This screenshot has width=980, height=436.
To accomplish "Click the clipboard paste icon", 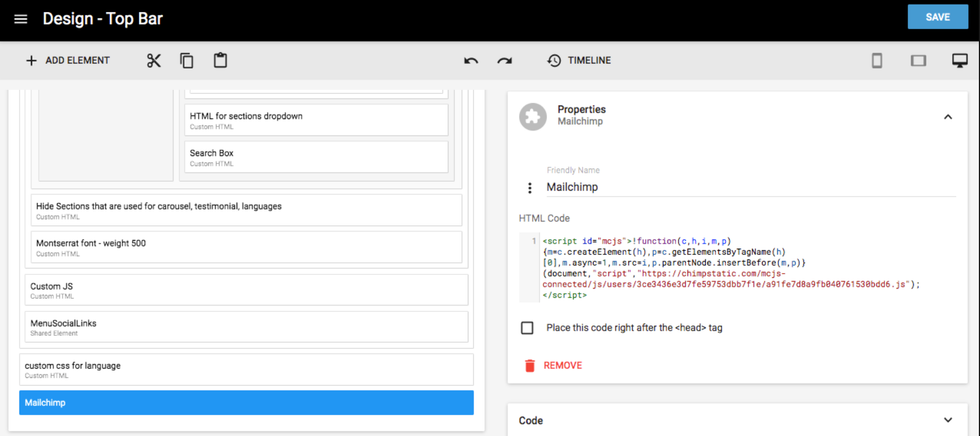I will (220, 61).
